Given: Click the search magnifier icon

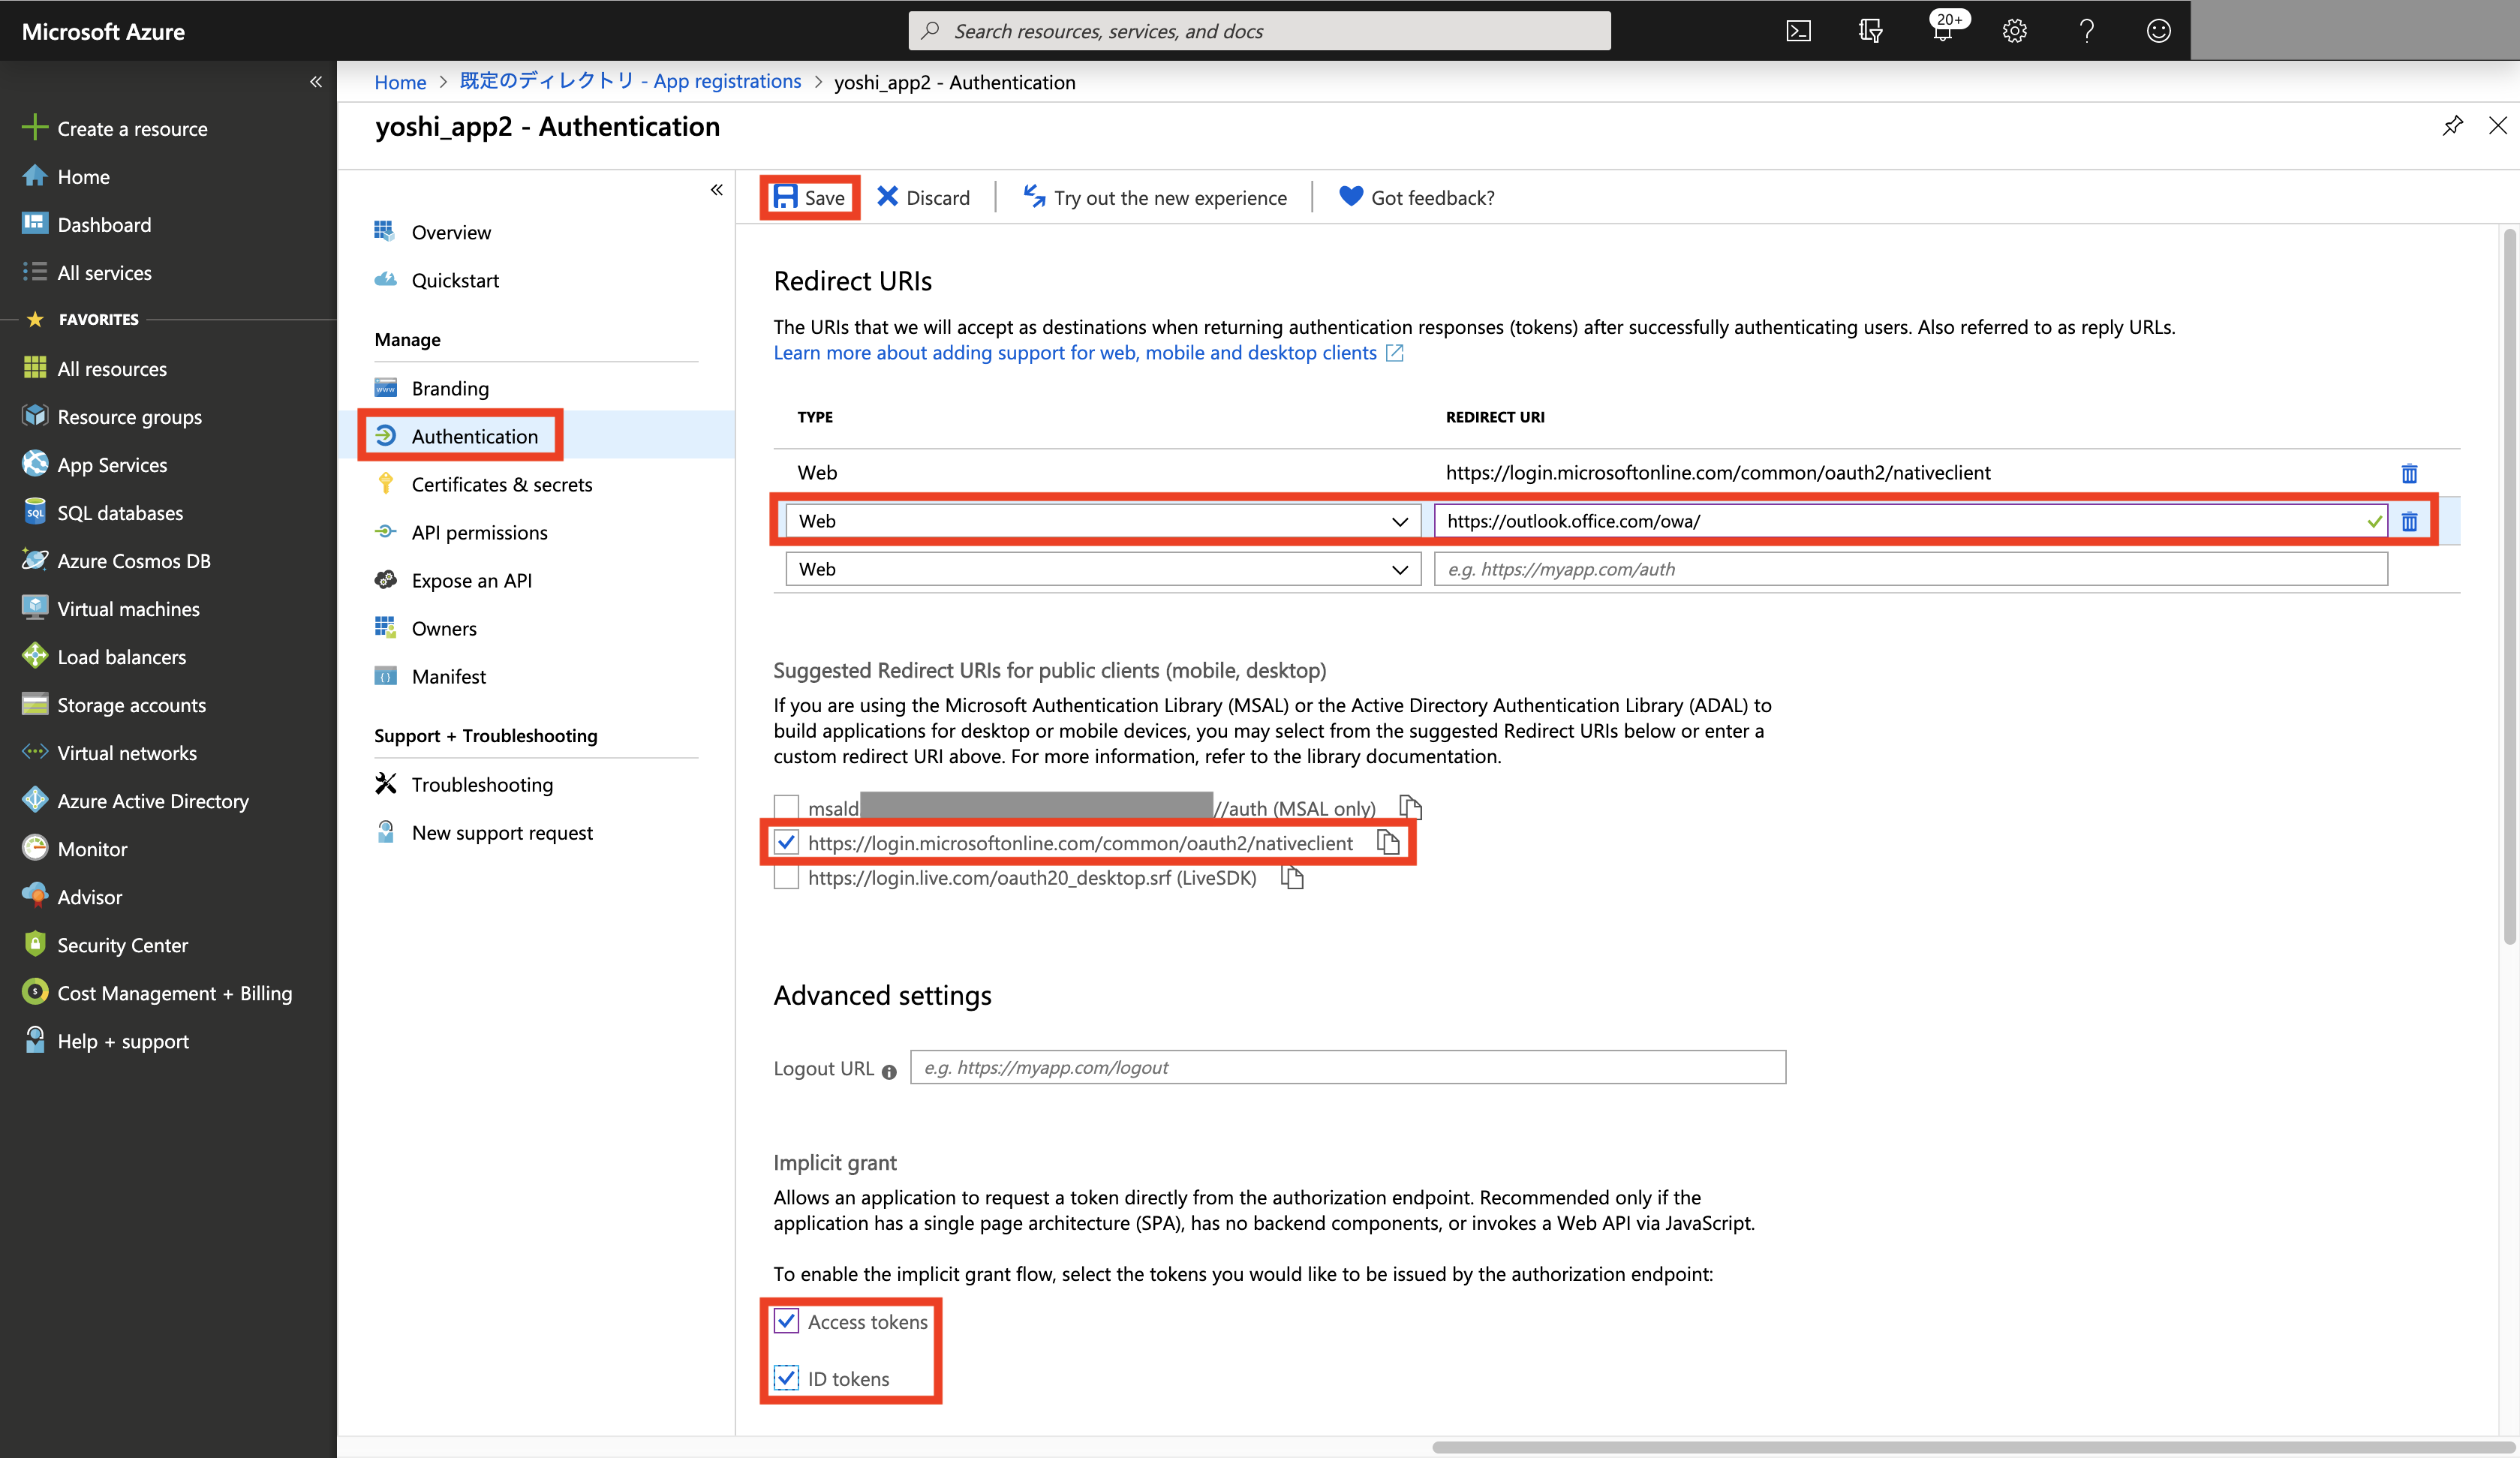Looking at the screenshot, I should click(930, 31).
